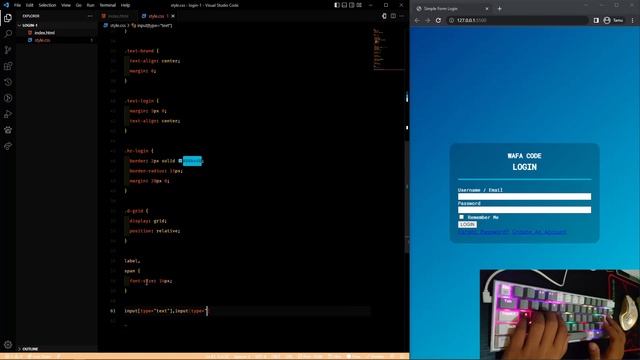Image resolution: width=640 pixels, height=360 pixels.
Task: Open the Help menu
Action: pos(125,5)
